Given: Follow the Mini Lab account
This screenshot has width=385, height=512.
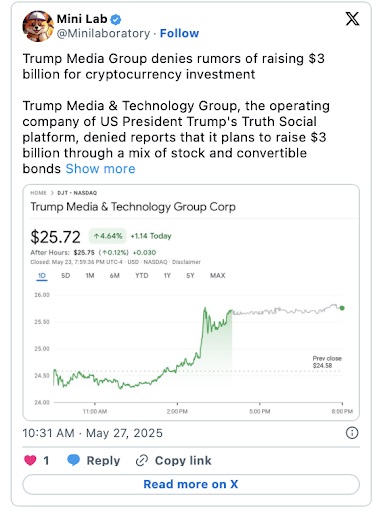Looking at the screenshot, I should point(179,33).
